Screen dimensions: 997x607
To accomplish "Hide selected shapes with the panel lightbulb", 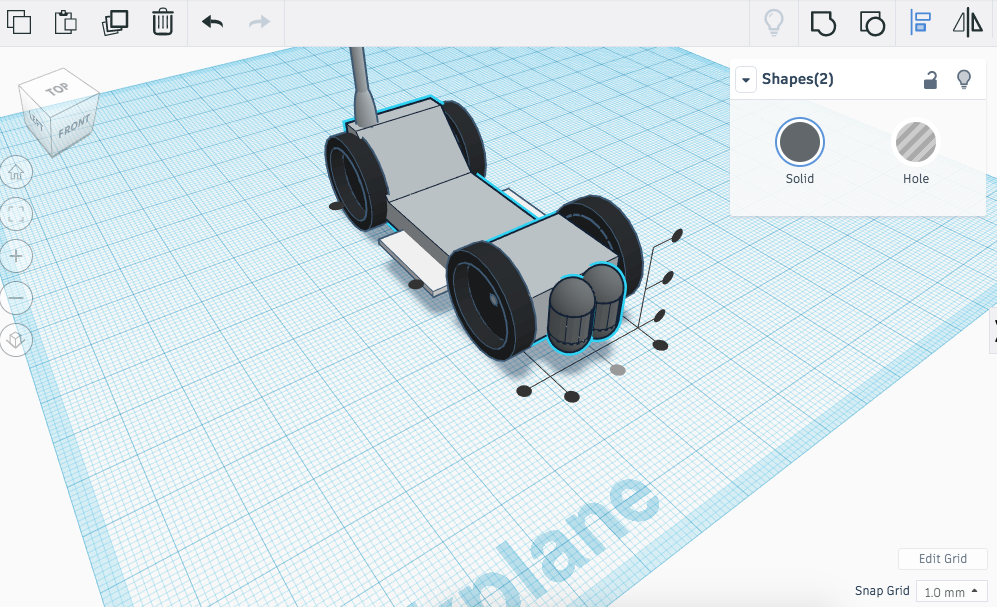I will (x=964, y=79).
